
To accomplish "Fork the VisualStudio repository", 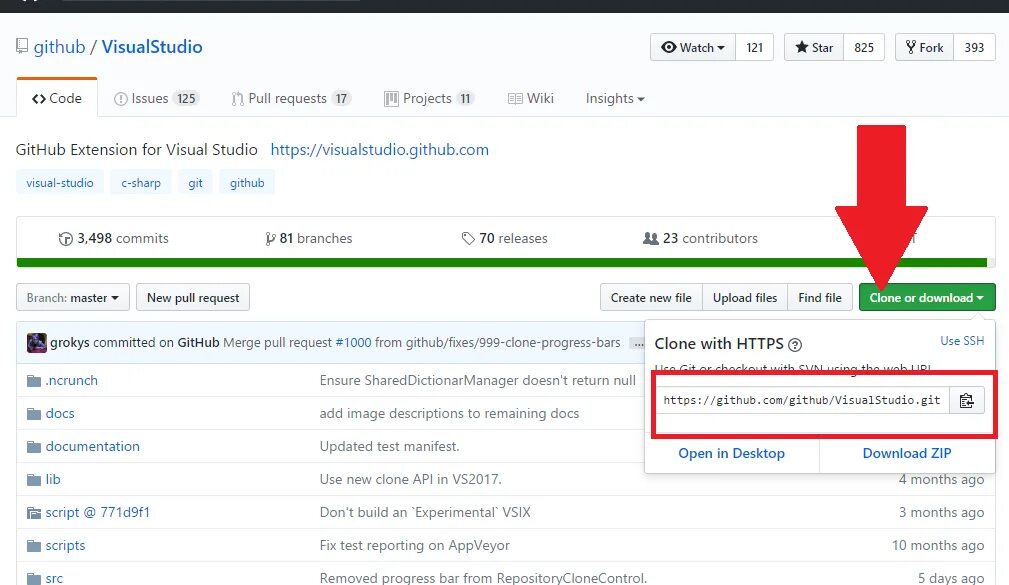I will (x=924, y=48).
